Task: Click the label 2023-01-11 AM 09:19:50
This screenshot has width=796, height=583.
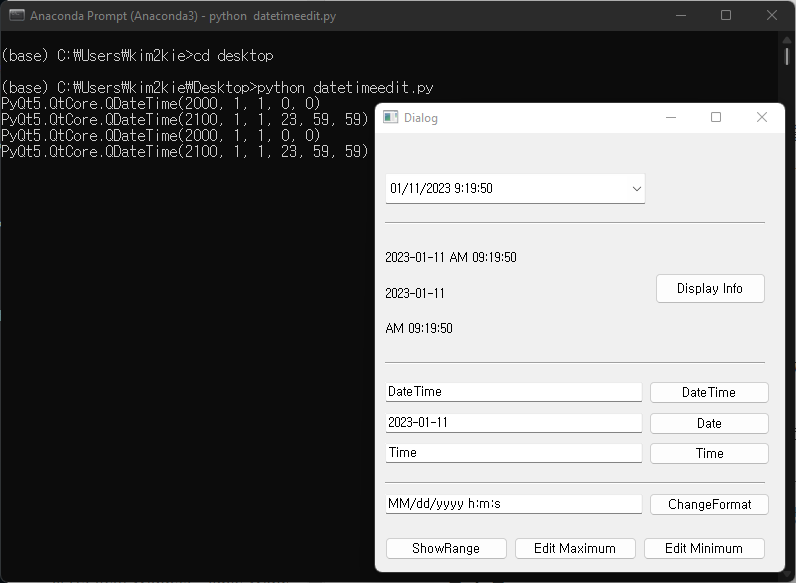Action: pos(451,257)
